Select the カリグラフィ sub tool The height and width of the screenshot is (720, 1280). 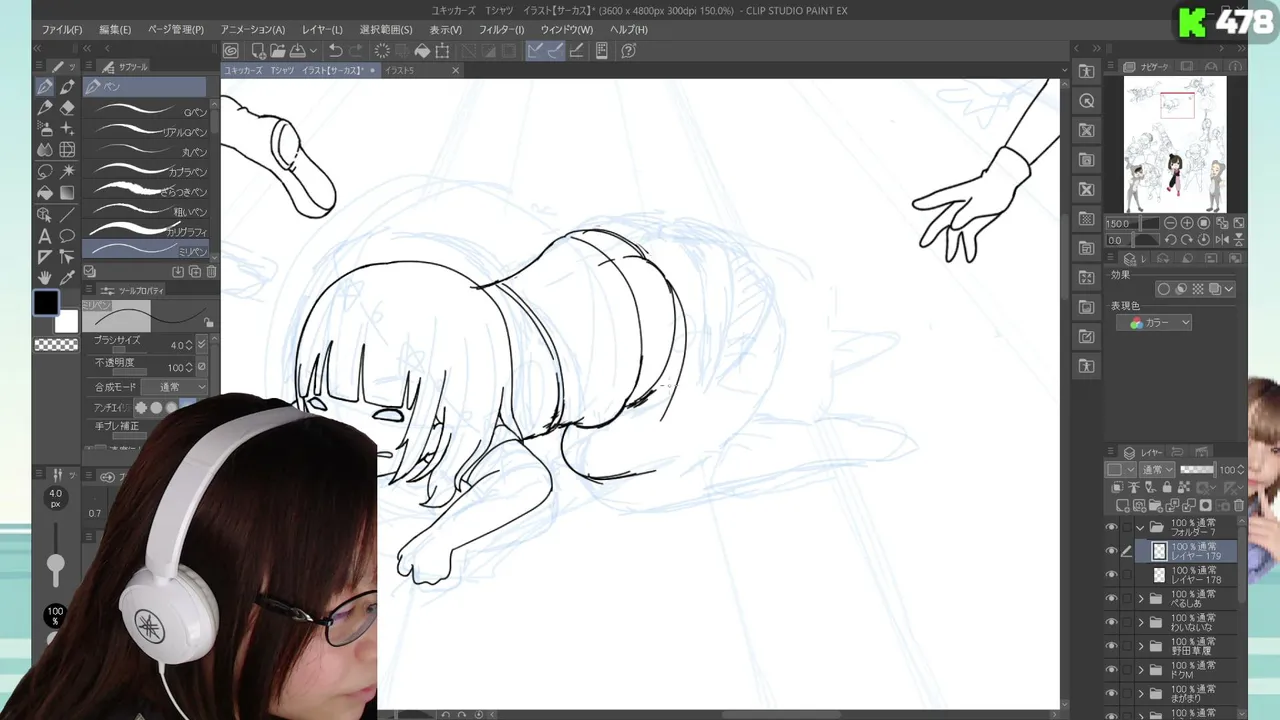(146, 231)
